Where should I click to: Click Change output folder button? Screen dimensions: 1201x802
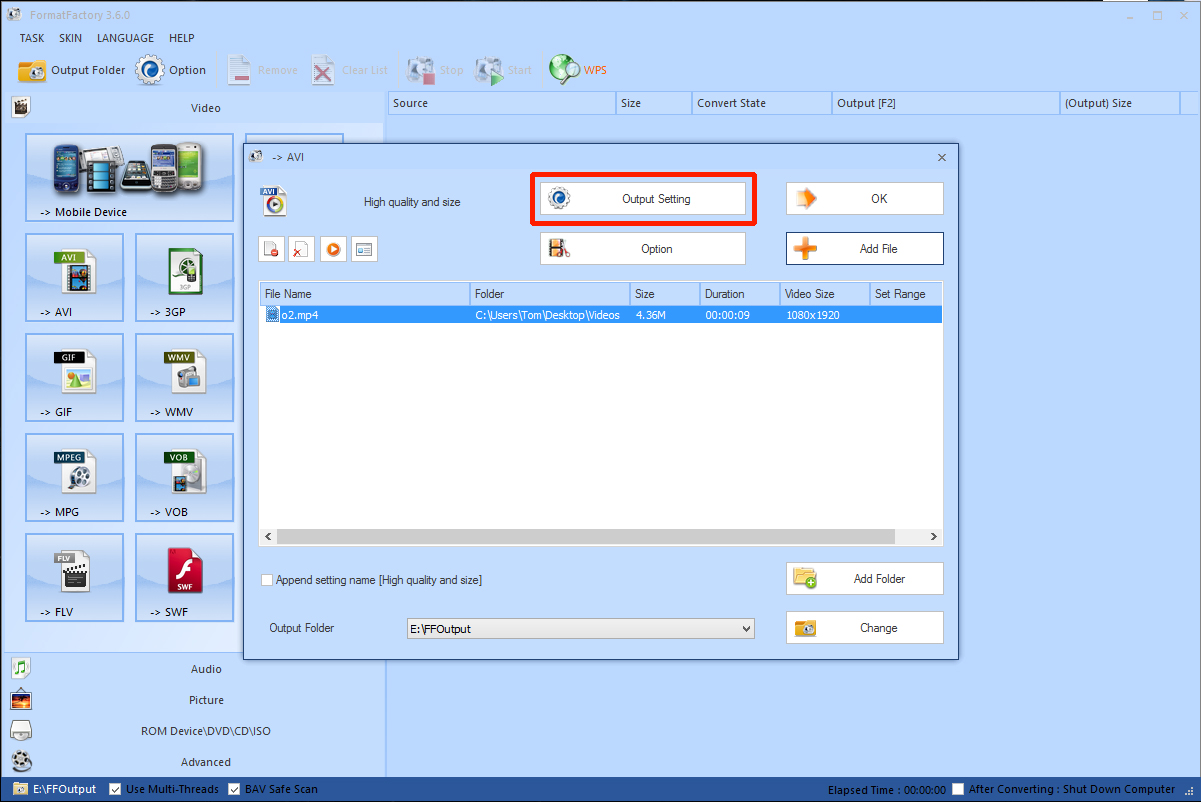[865, 628]
